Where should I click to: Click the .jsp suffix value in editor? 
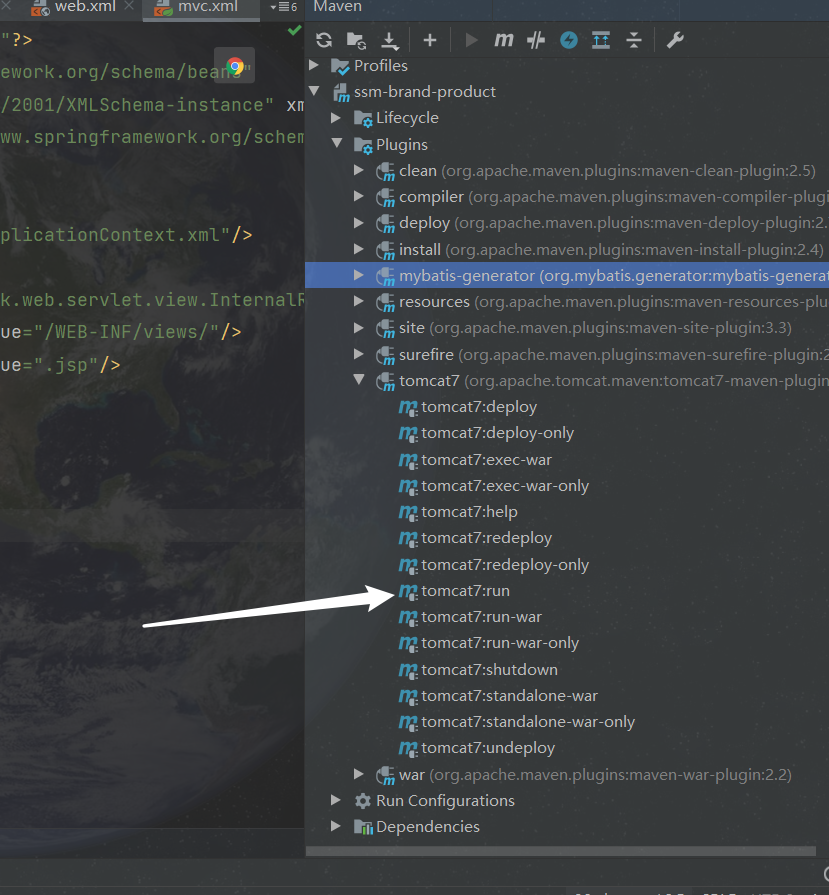coord(66,365)
